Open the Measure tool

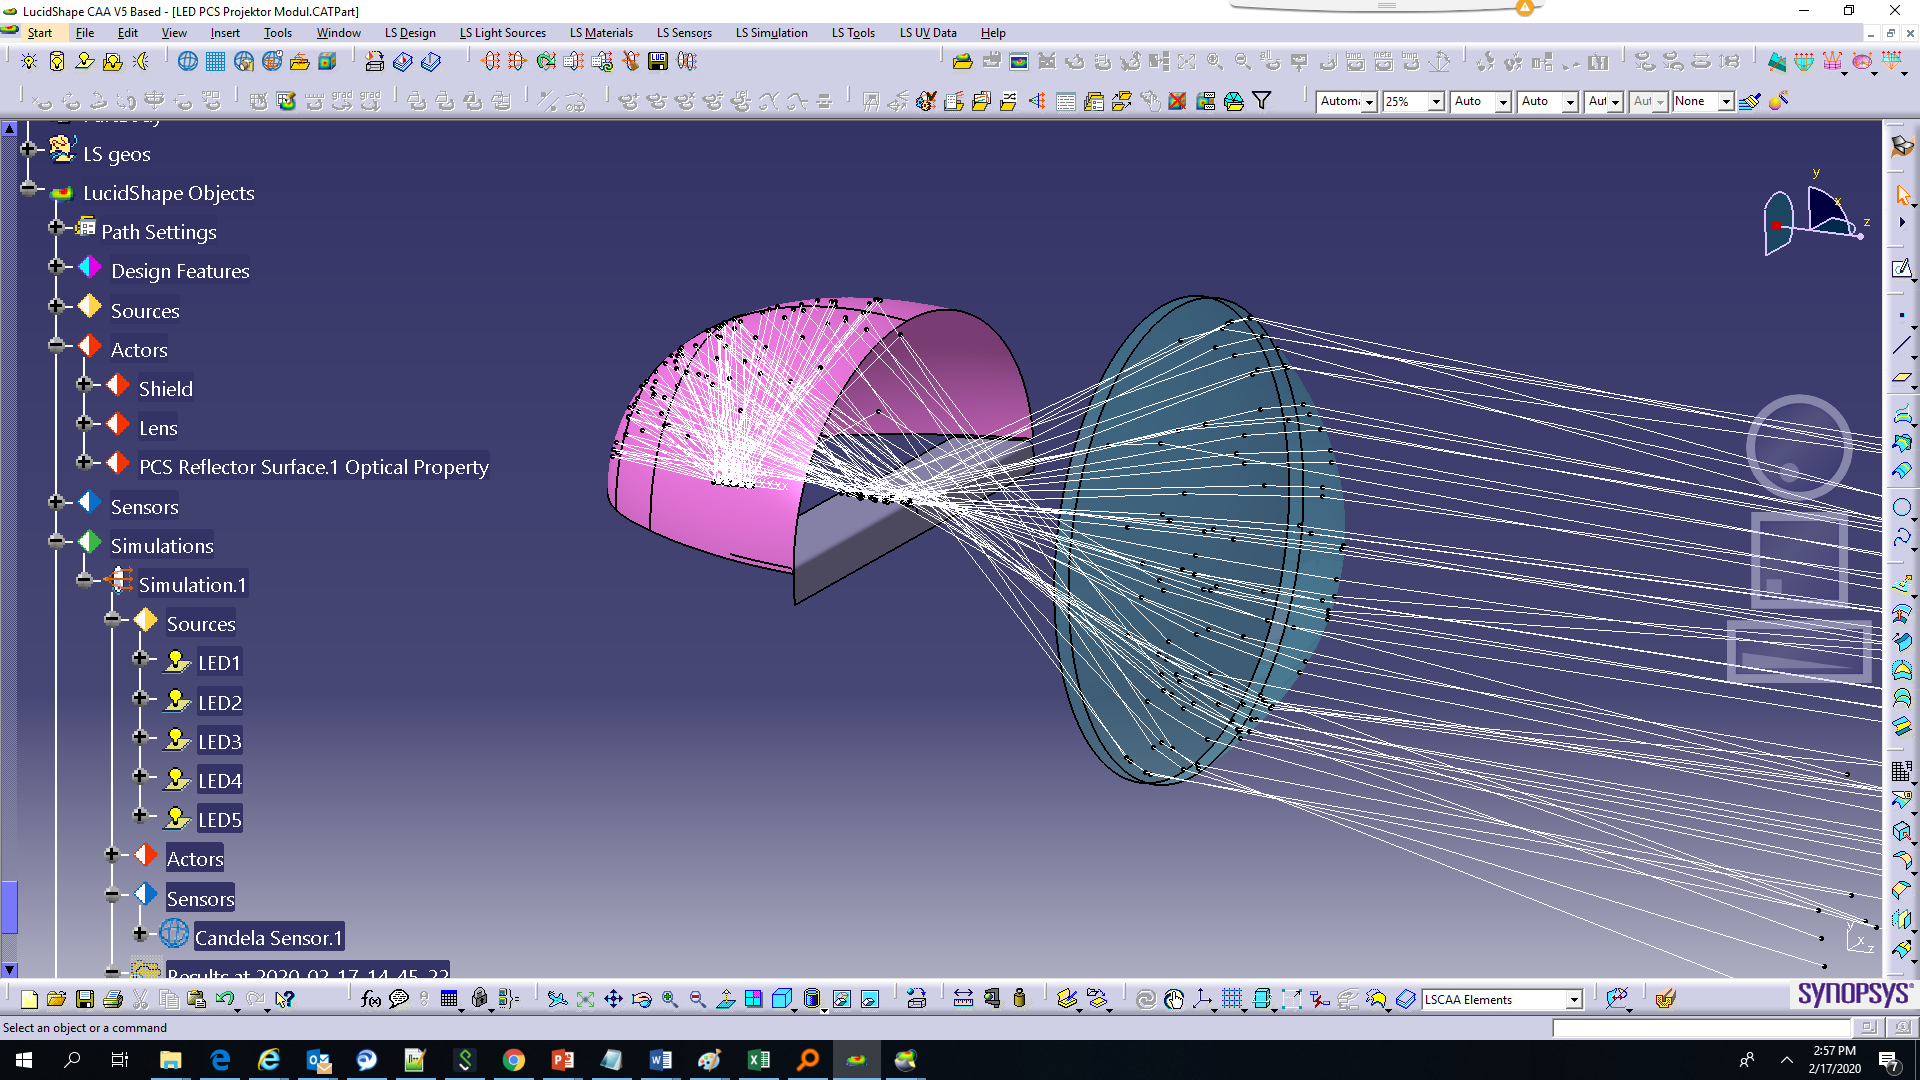964,998
